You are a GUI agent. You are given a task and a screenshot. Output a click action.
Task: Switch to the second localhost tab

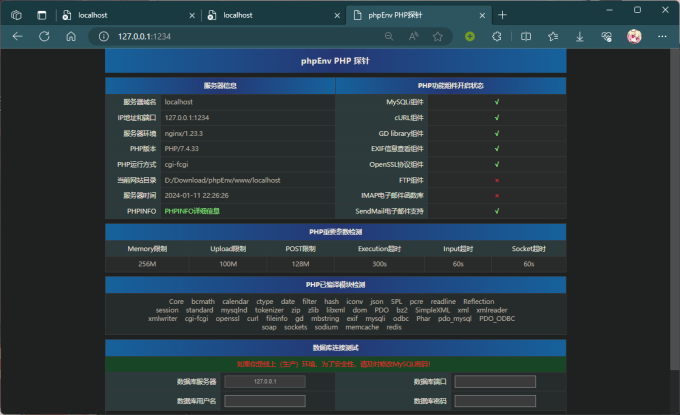click(273, 15)
